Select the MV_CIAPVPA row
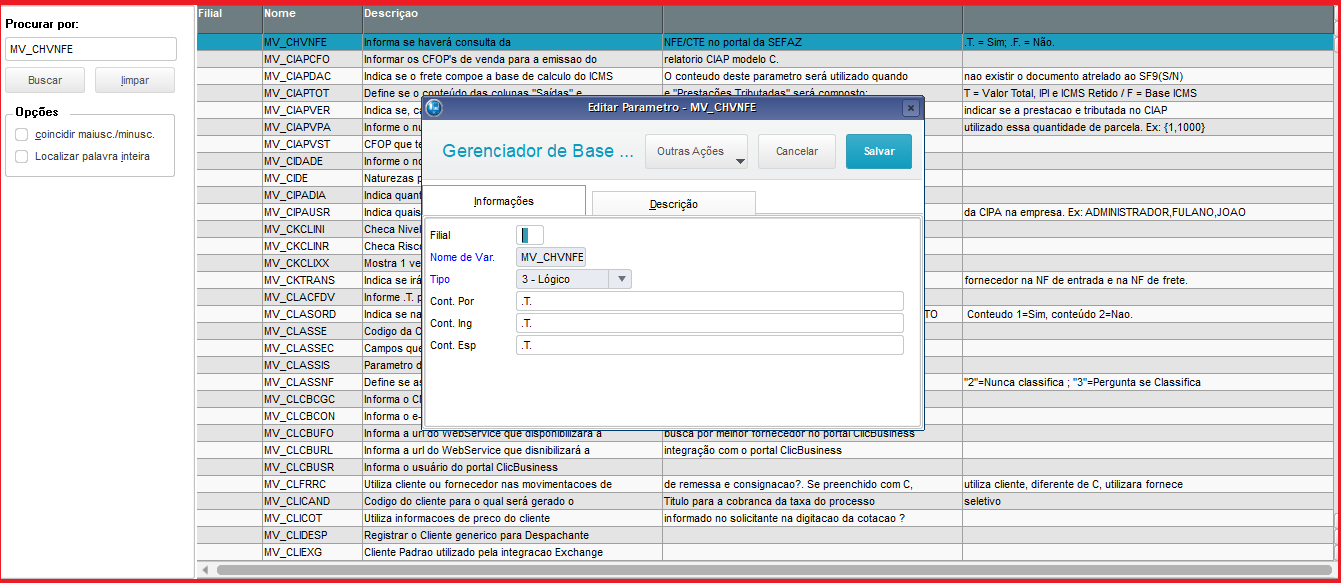Viewport: 1341px width, 583px height. [765, 127]
